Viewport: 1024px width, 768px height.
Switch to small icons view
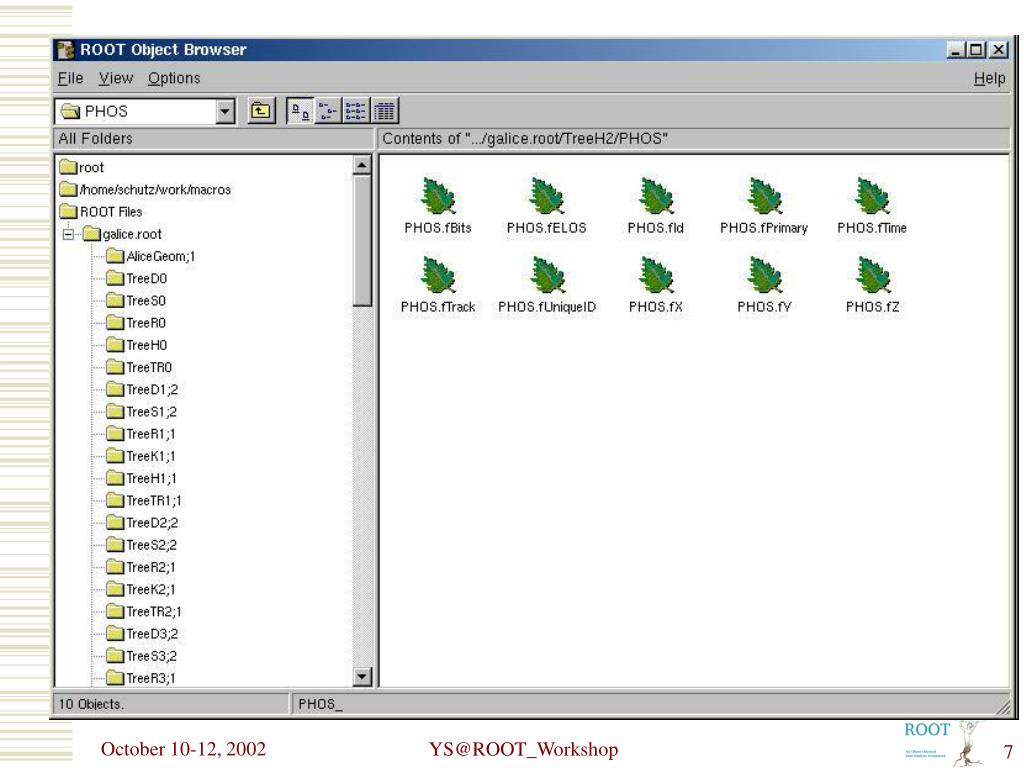(x=328, y=111)
